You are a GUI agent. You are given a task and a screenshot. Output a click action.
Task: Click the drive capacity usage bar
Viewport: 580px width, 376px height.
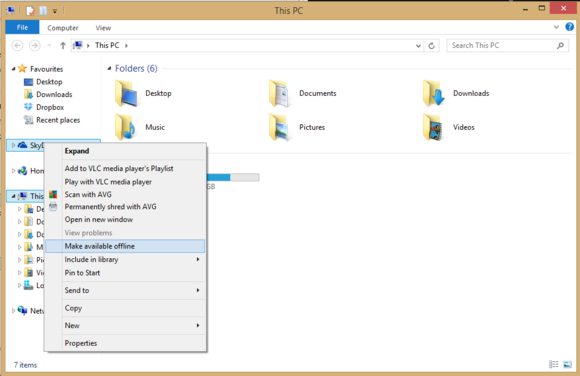click(233, 177)
